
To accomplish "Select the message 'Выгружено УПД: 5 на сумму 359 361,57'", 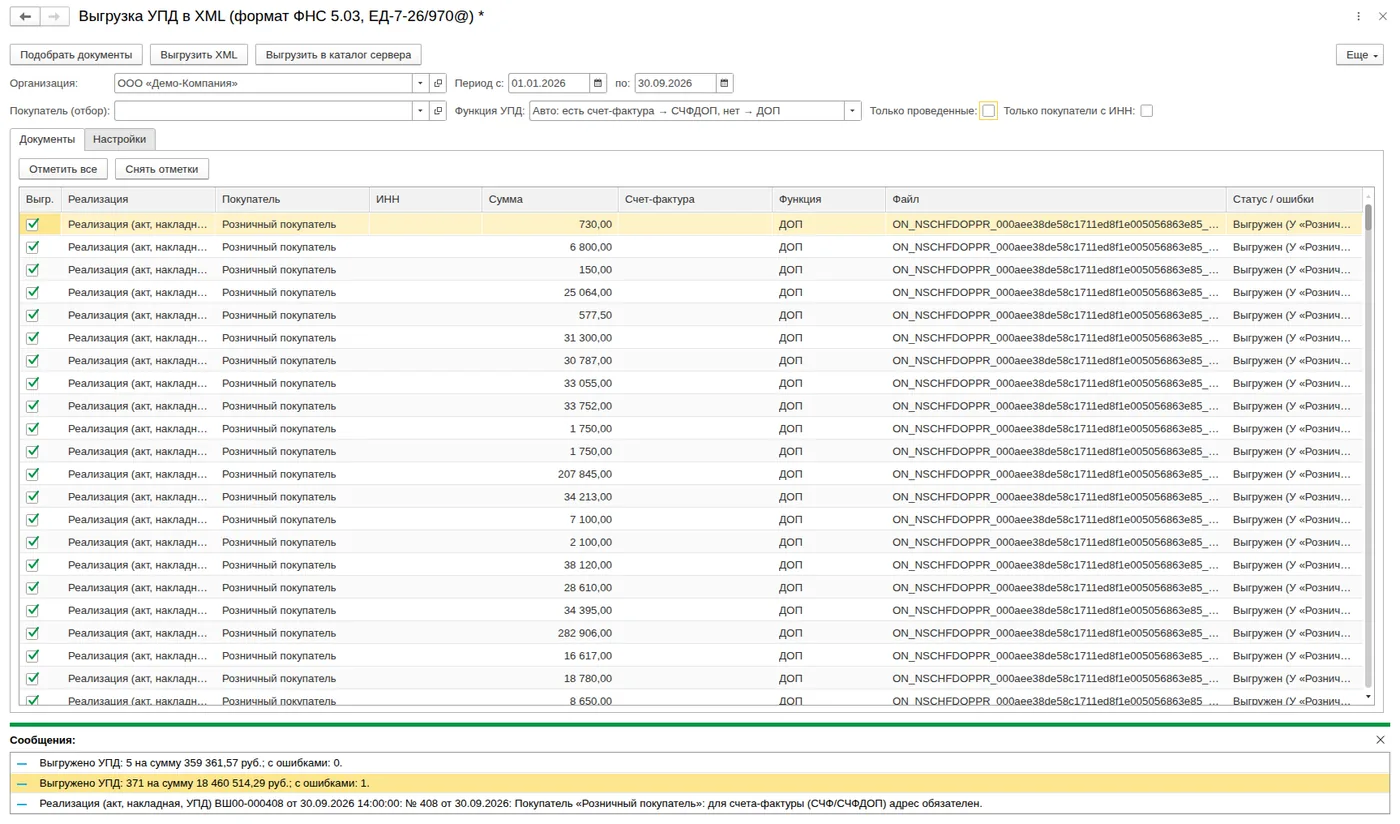I will 700,763.
